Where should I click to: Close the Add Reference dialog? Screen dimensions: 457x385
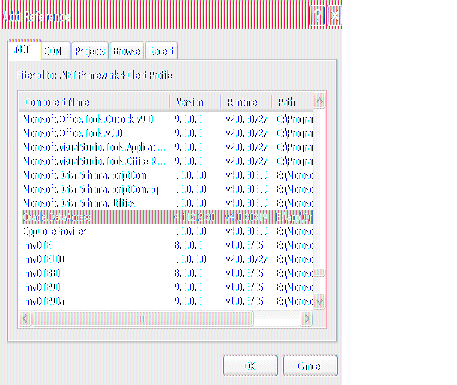[x=334, y=15]
